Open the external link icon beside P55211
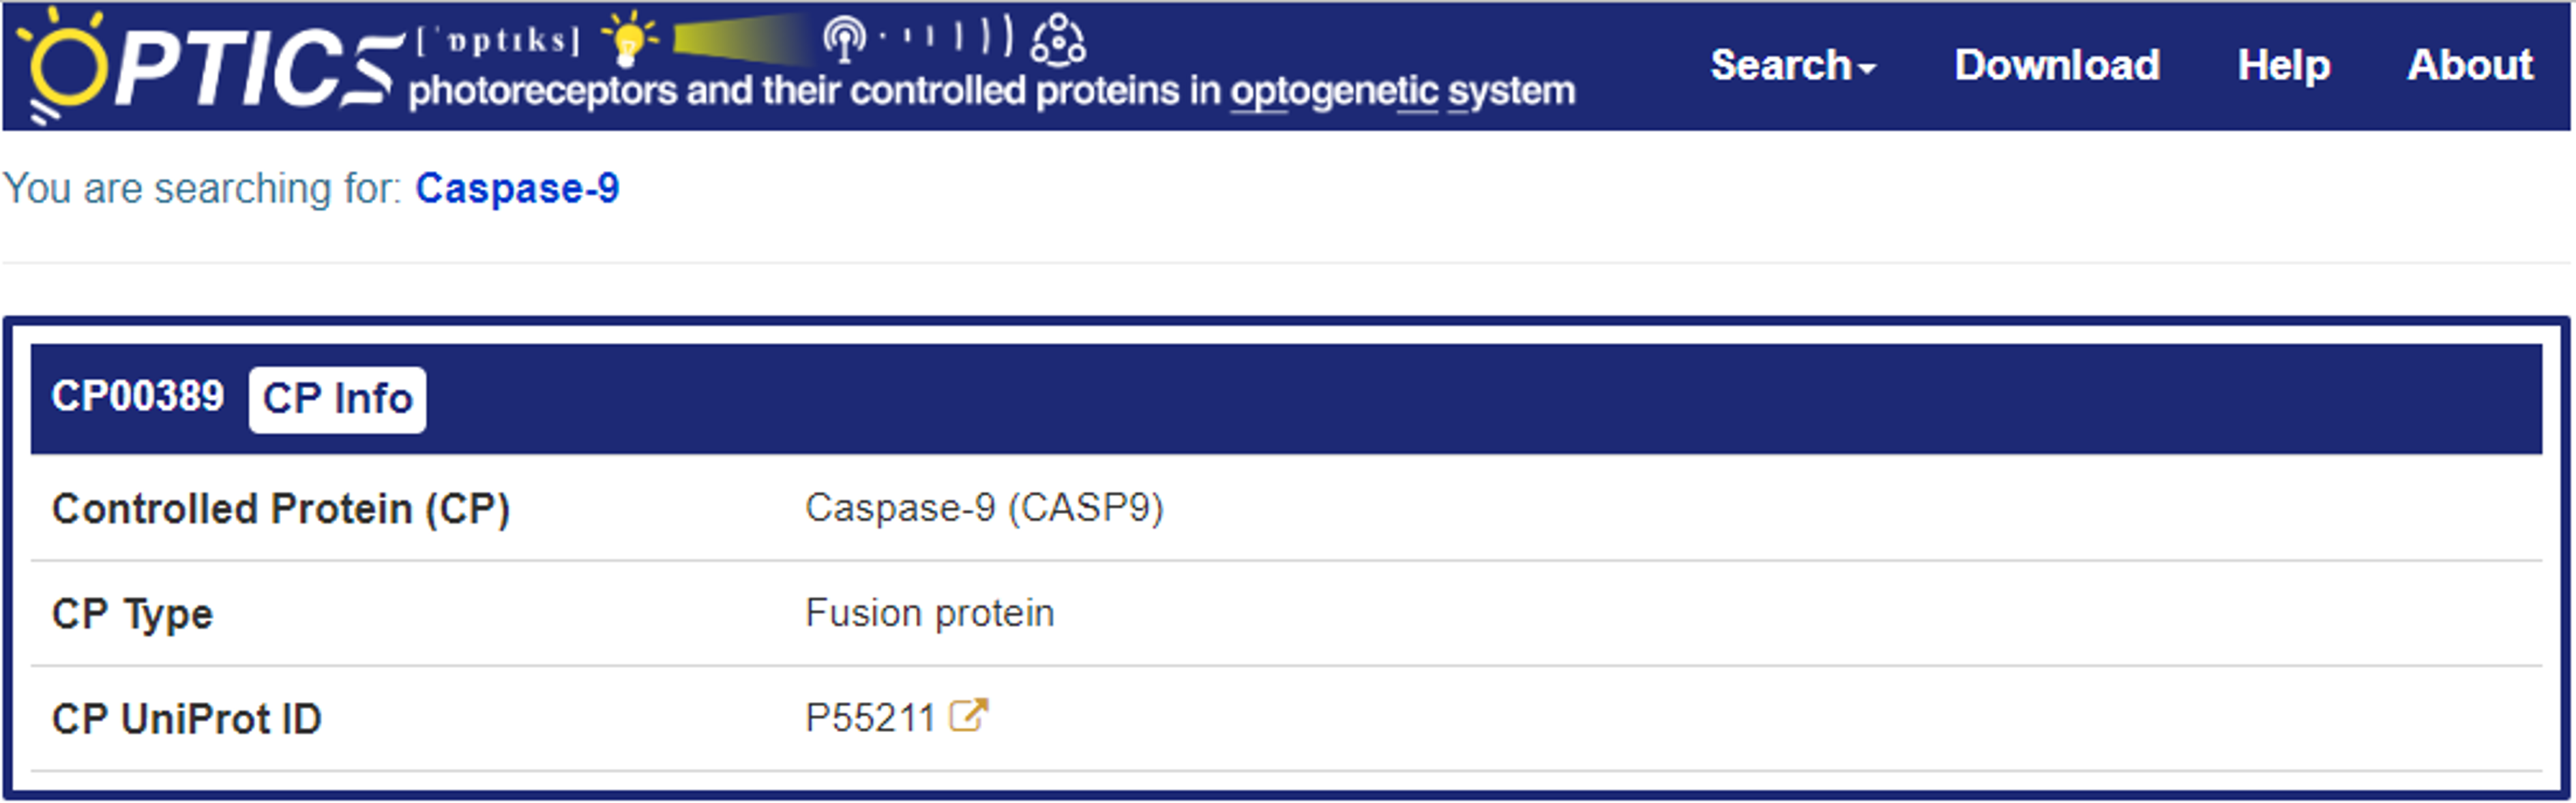Viewport: 2576px width, 803px height. coord(968,716)
